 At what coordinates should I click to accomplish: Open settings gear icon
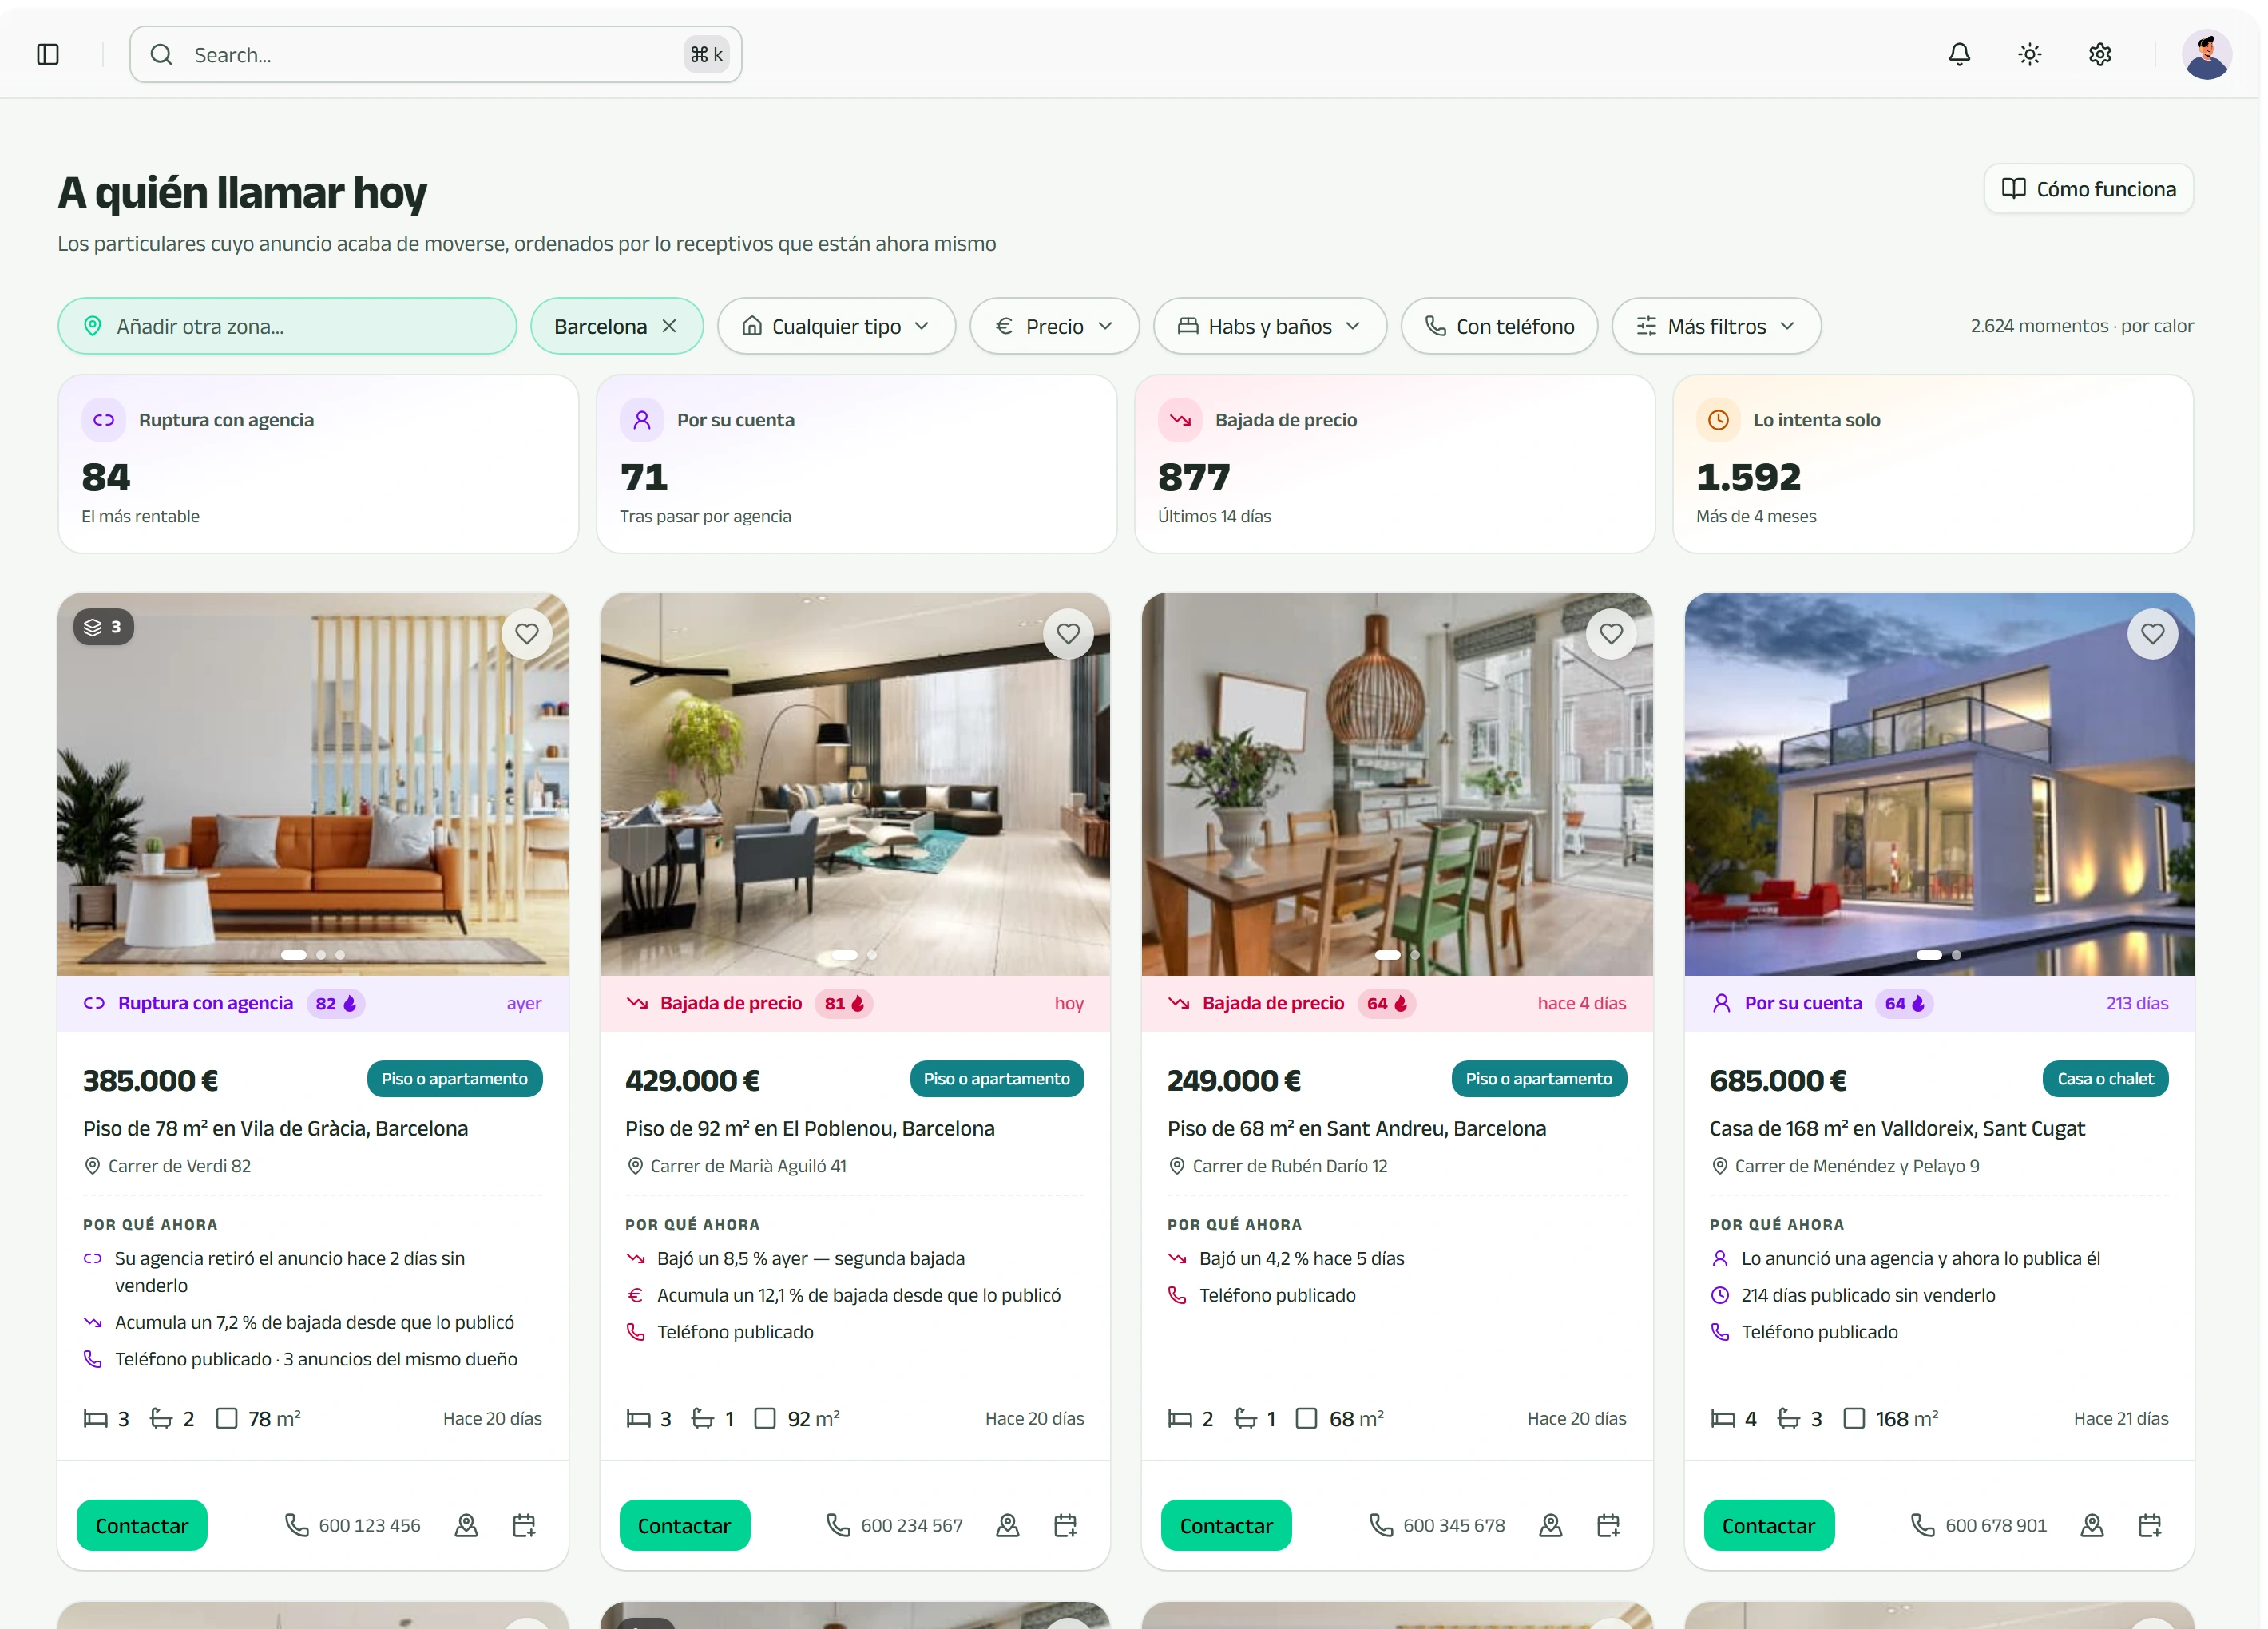[x=2099, y=54]
